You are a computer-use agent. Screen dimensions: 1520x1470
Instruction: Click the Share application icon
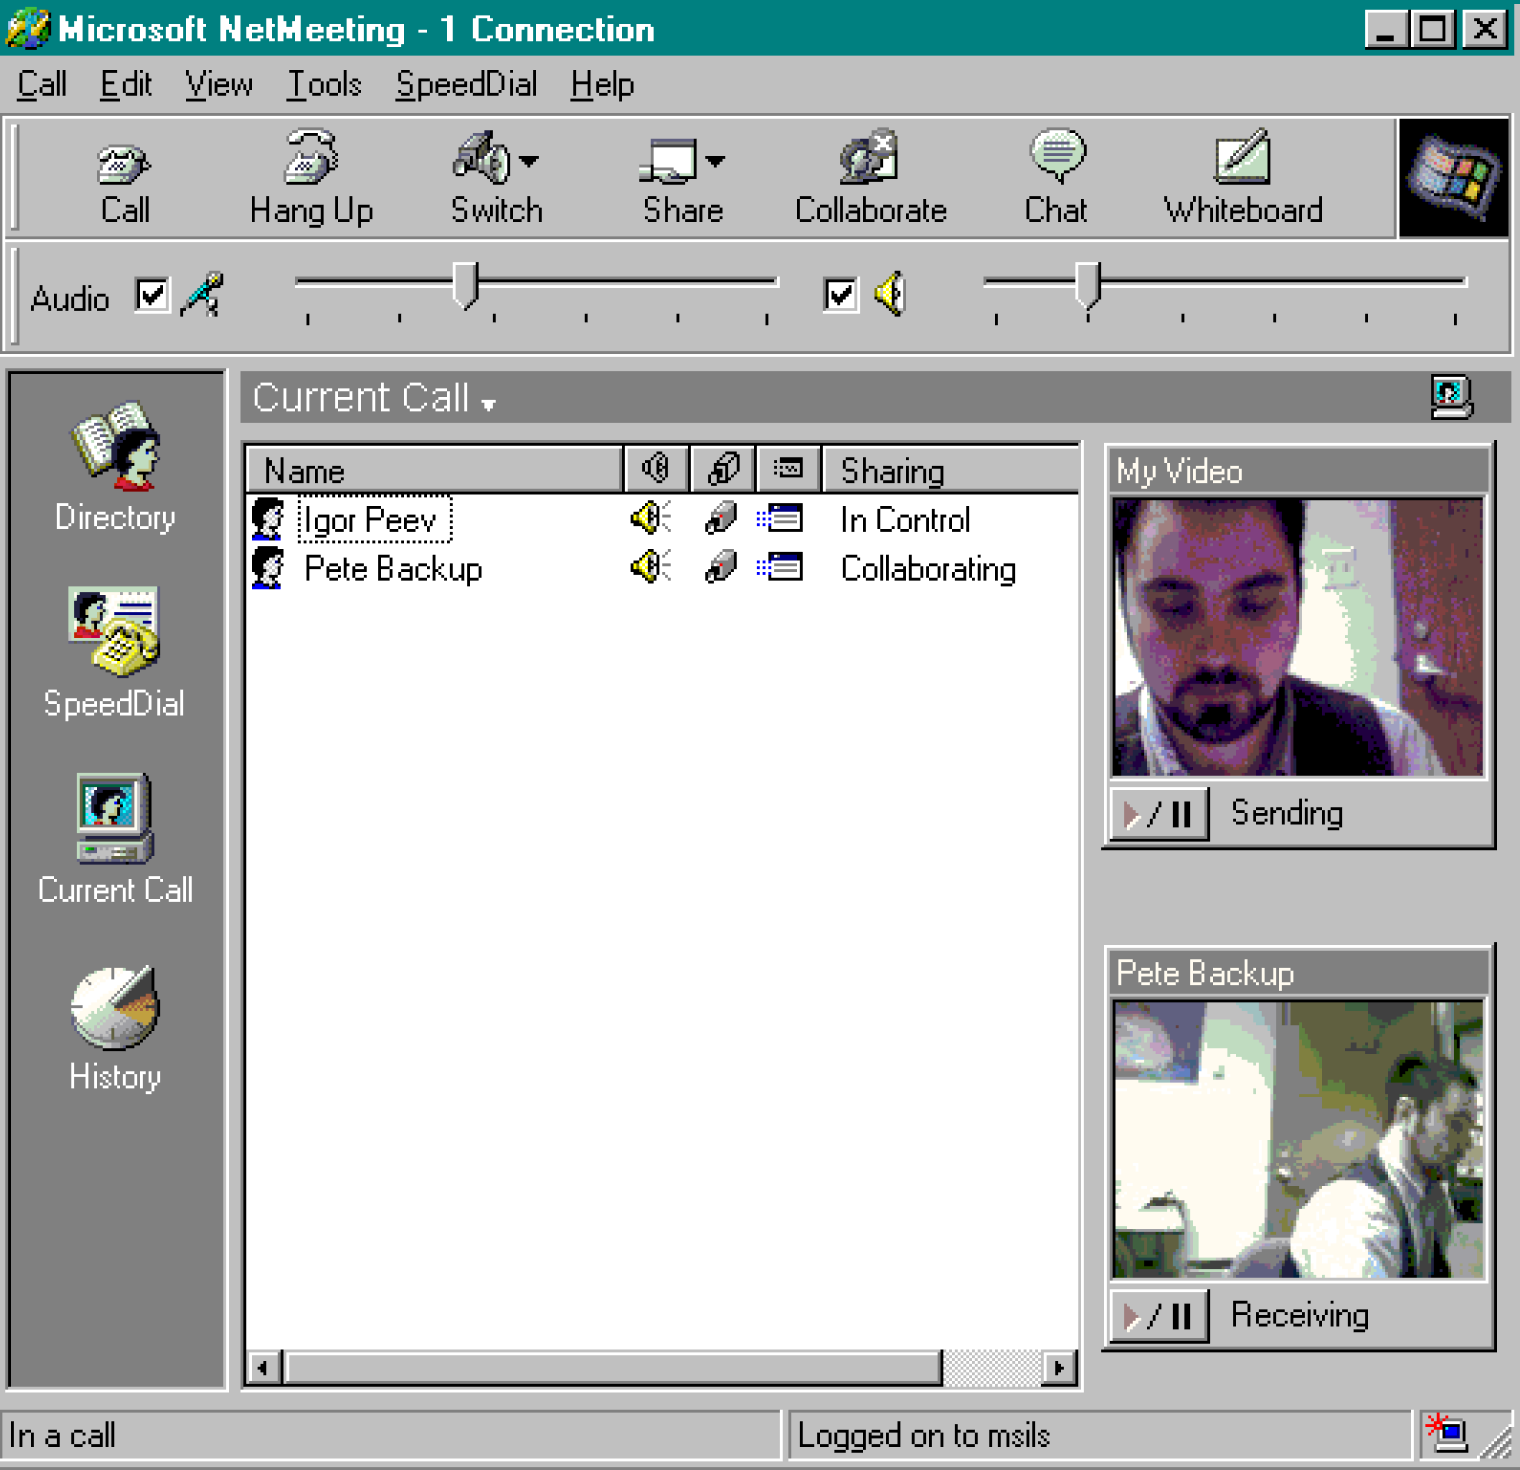coord(668,160)
